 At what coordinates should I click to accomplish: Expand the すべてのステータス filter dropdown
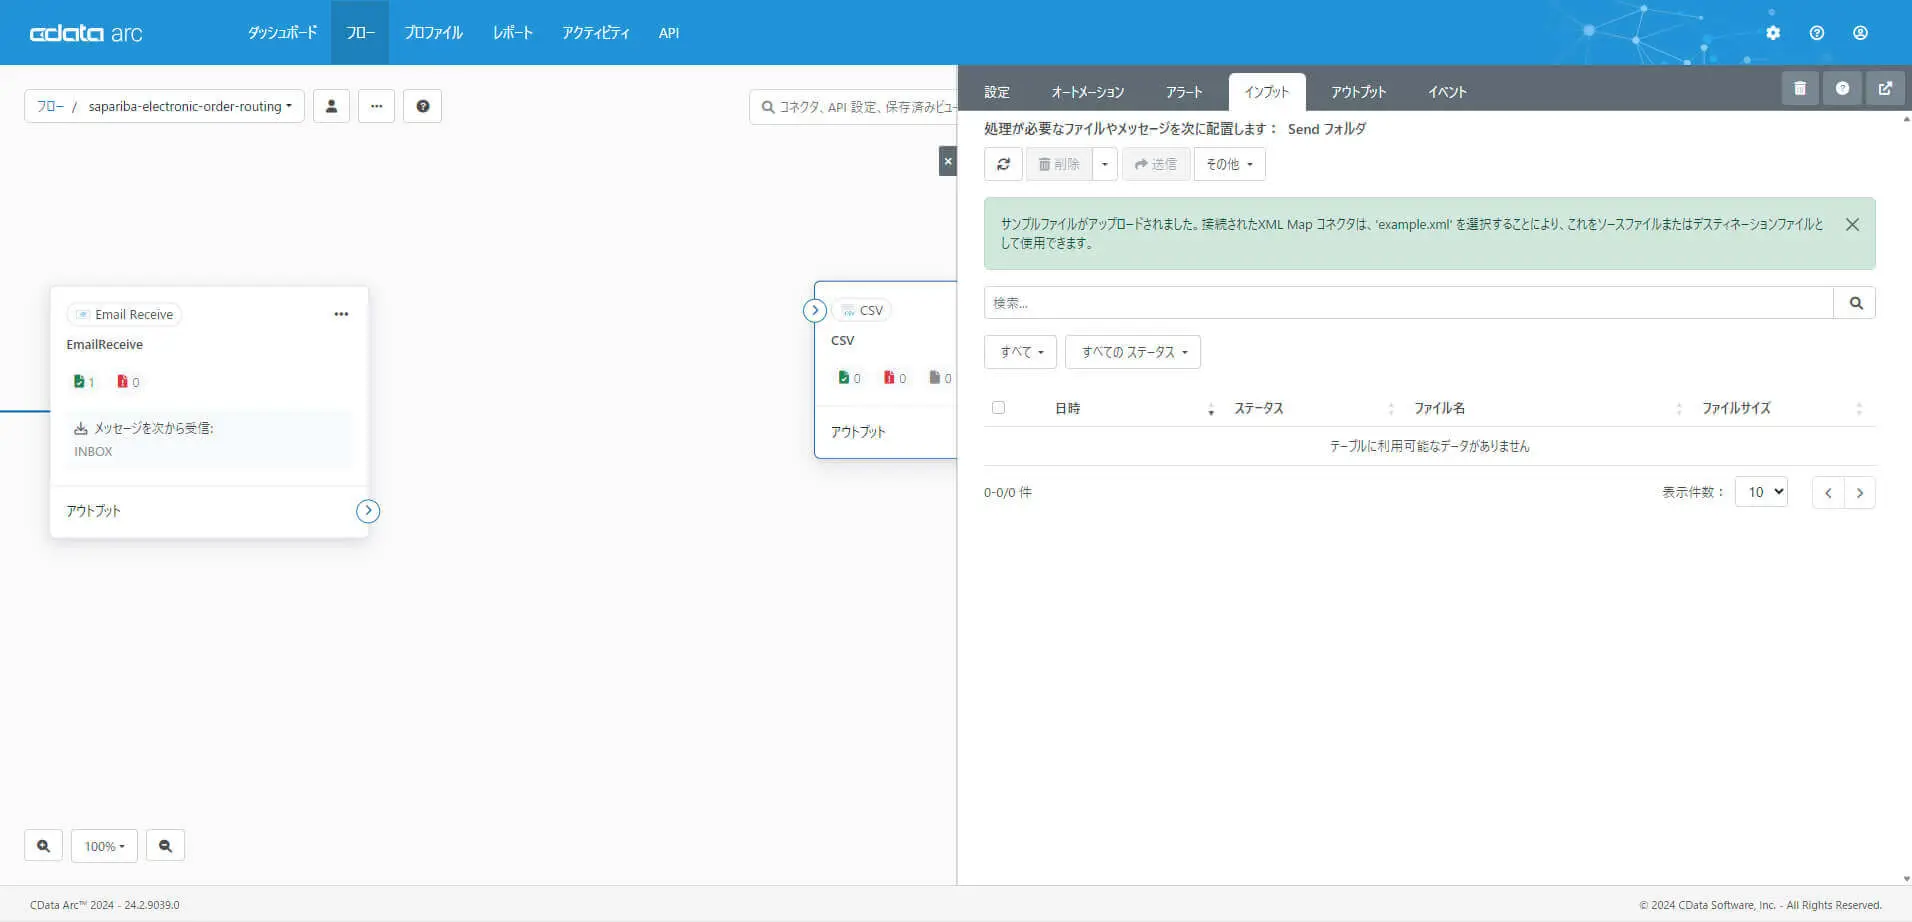click(1133, 352)
